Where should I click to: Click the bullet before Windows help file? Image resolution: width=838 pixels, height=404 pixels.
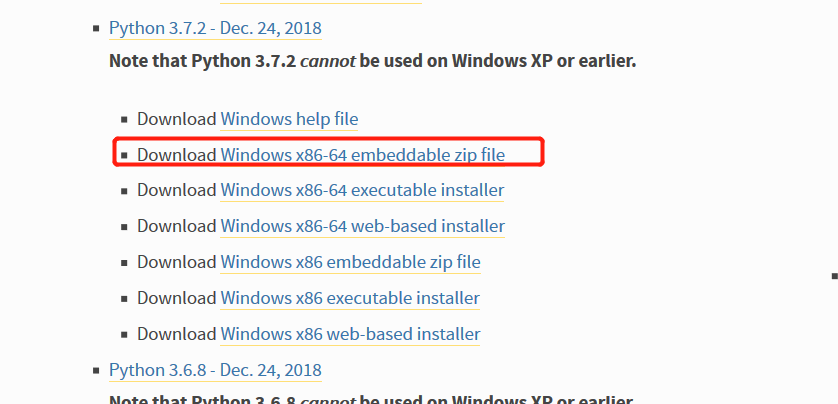pyautogui.click(x=124, y=120)
